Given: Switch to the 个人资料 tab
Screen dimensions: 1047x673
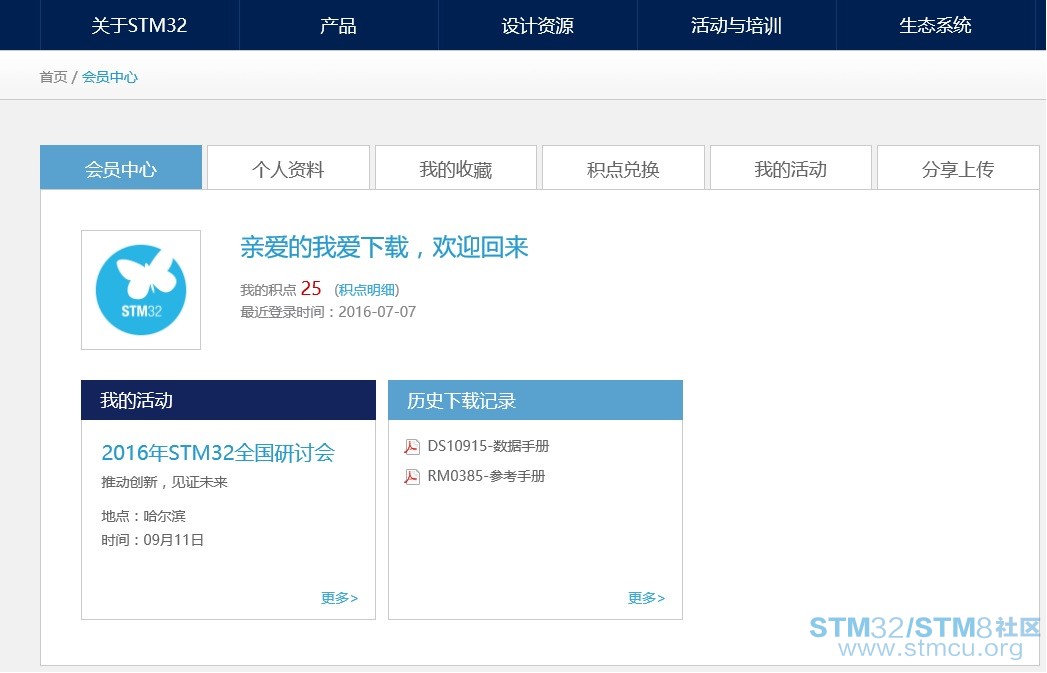Looking at the screenshot, I should tap(288, 168).
